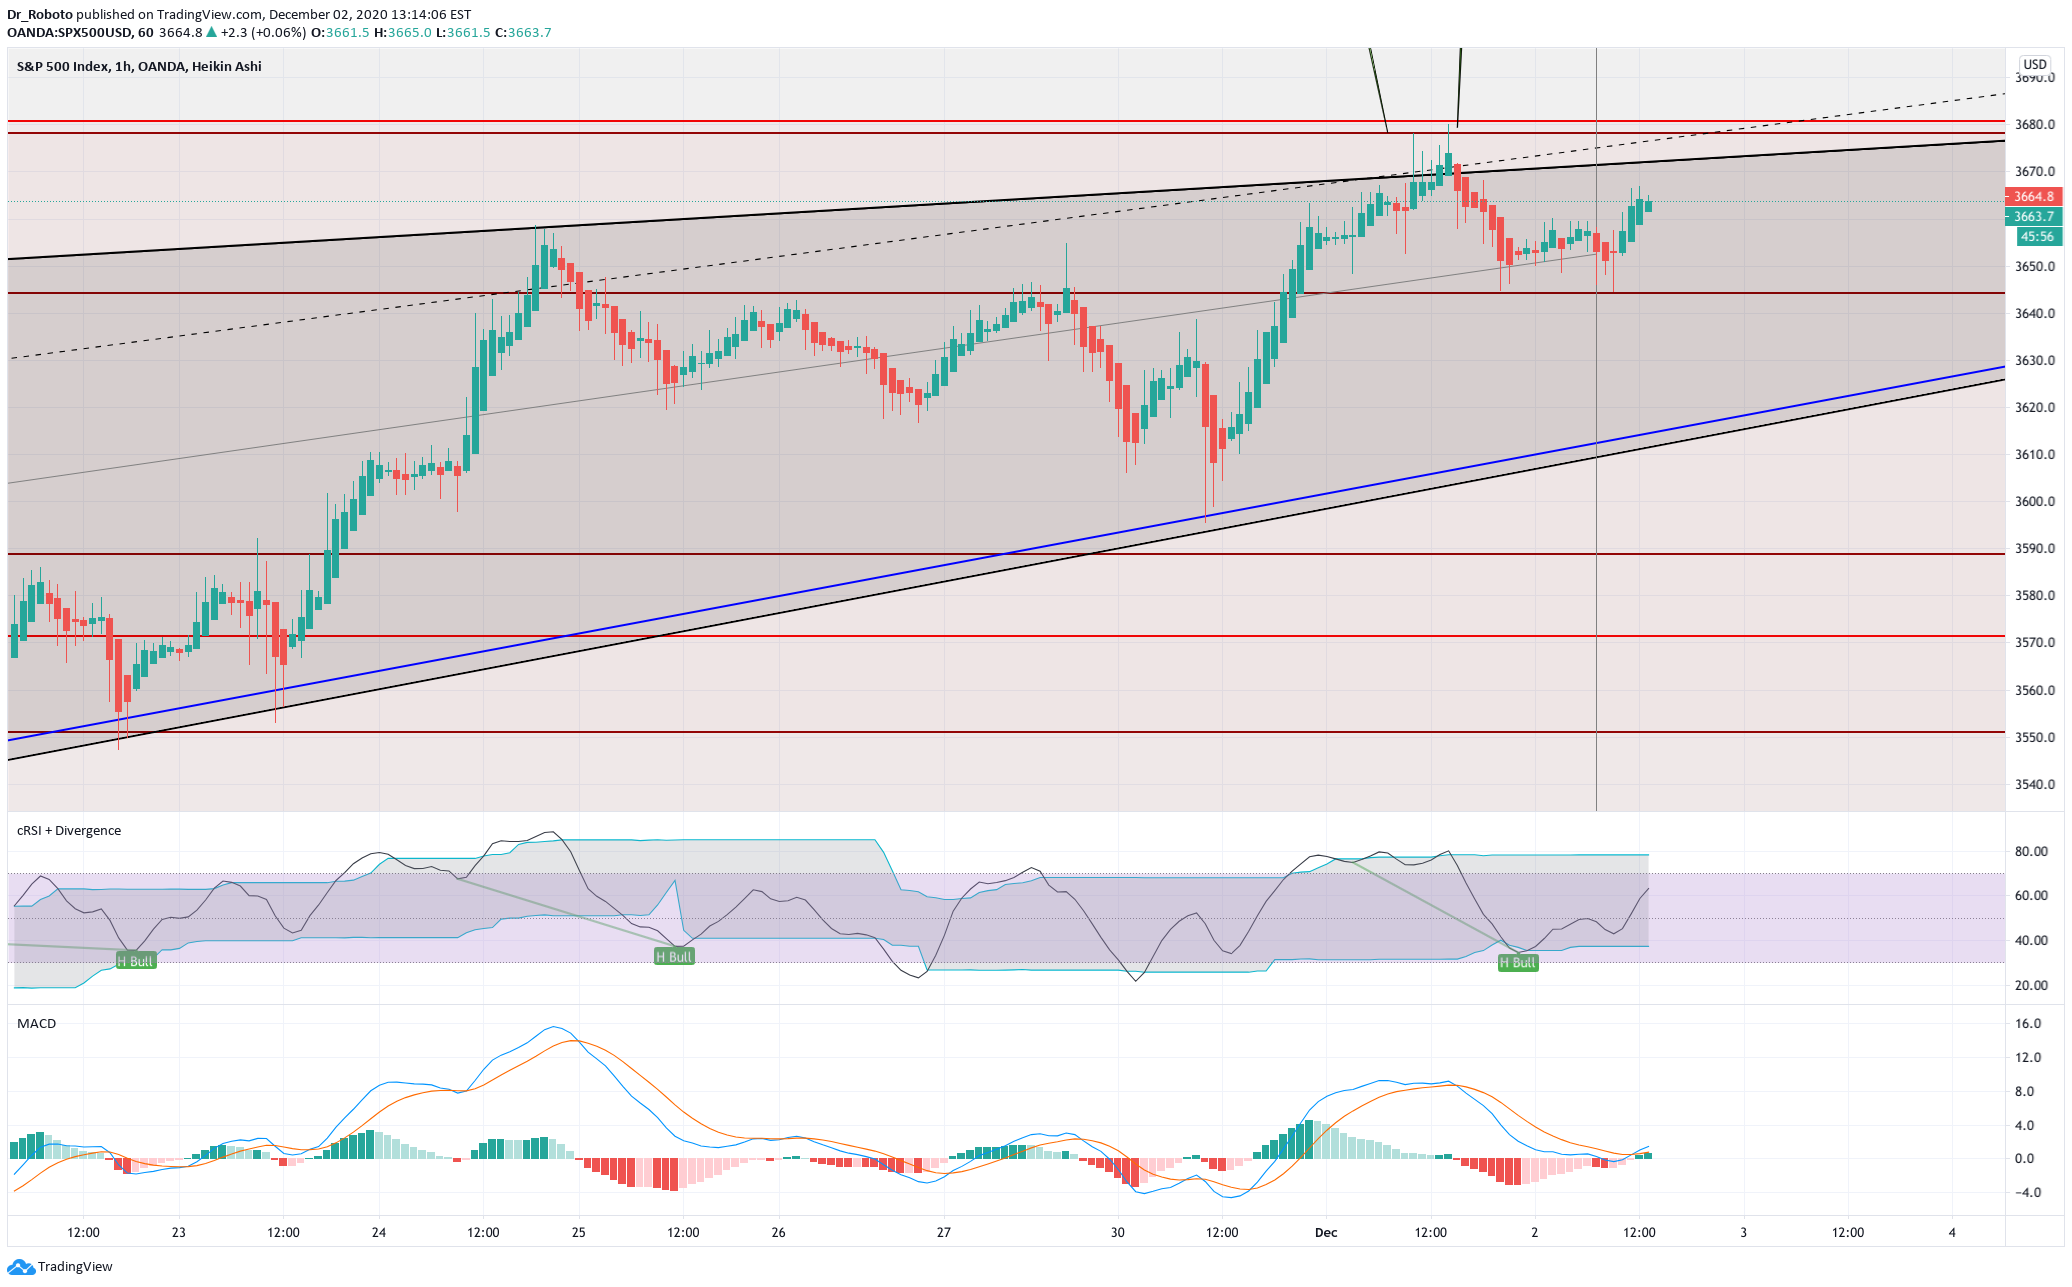Click the 3640.0 price axis label
2072x1287 pixels.
click(x=2035, y=314)
